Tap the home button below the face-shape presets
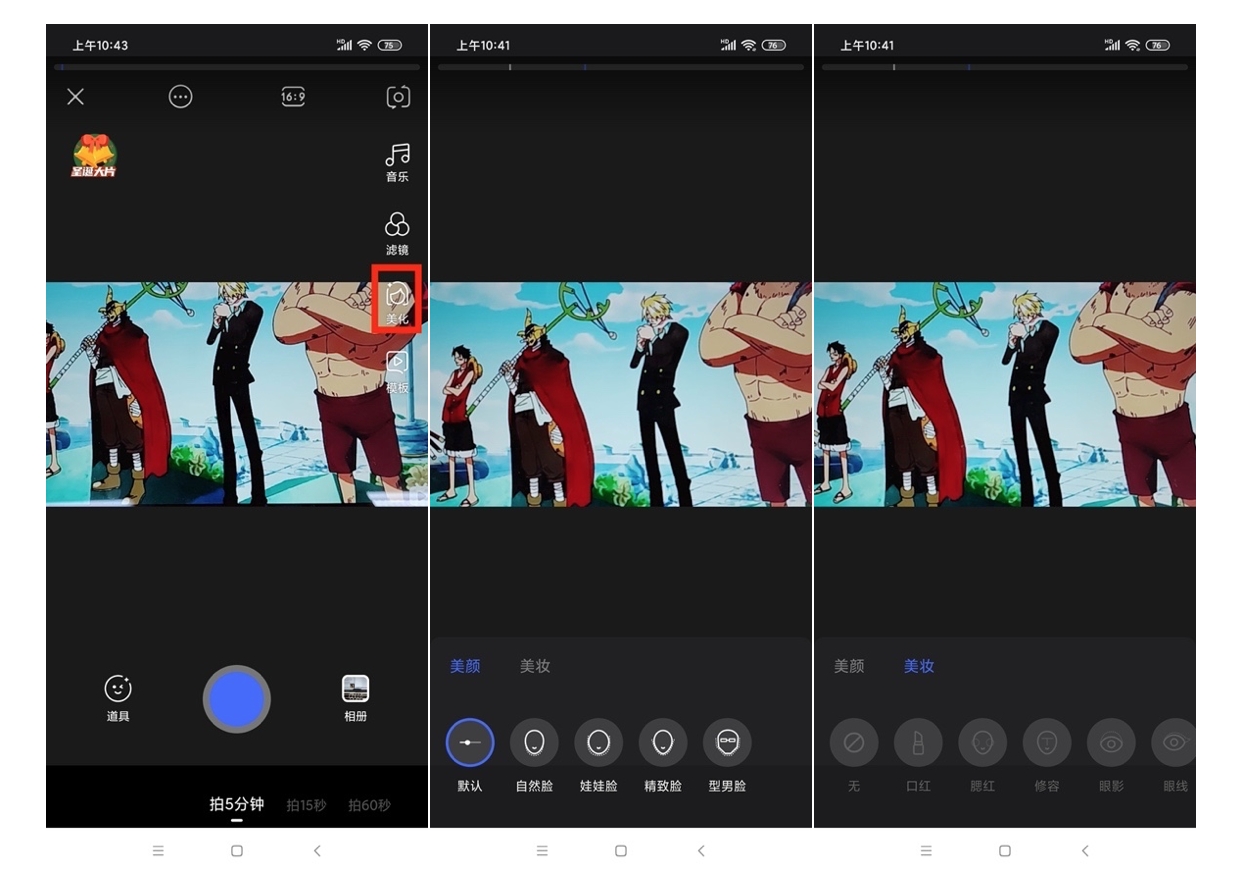 (x=621, y=851)
